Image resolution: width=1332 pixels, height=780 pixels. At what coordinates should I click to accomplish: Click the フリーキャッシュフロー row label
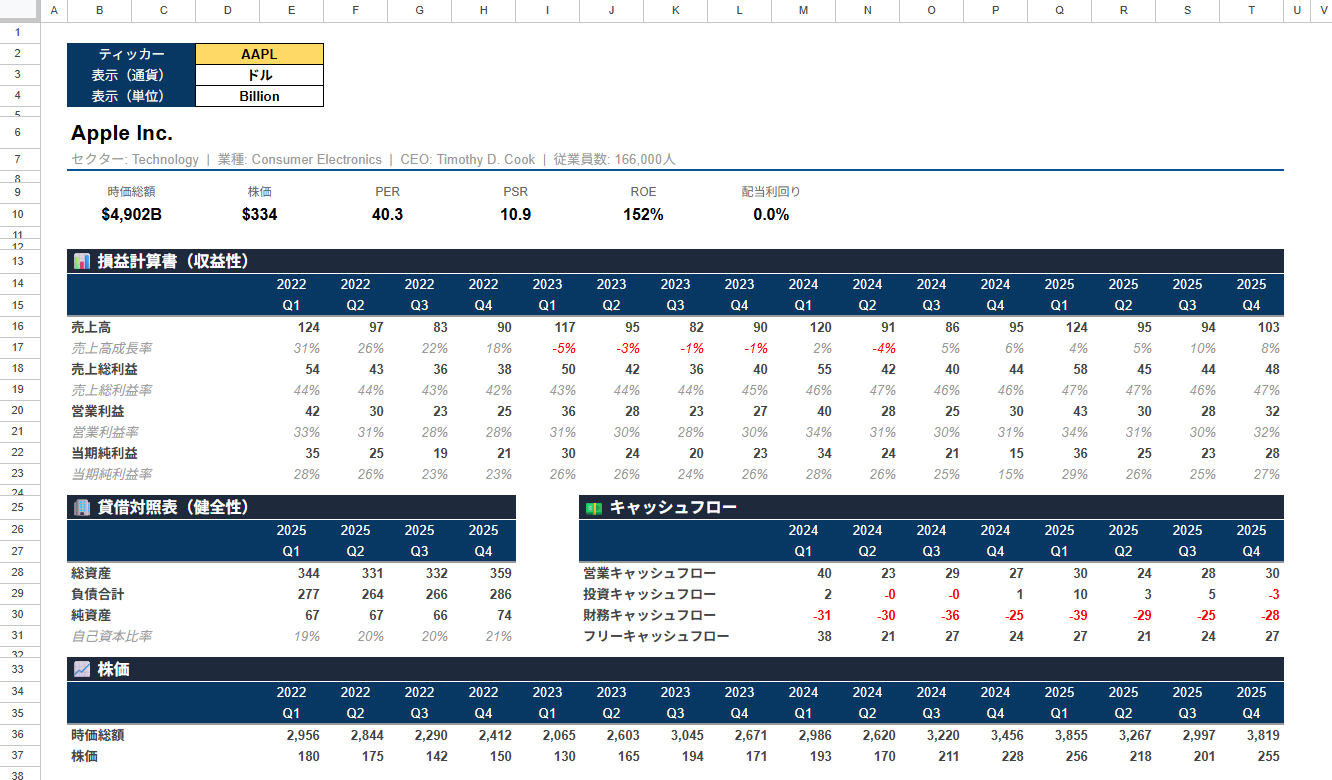click(x=656, y=636)
